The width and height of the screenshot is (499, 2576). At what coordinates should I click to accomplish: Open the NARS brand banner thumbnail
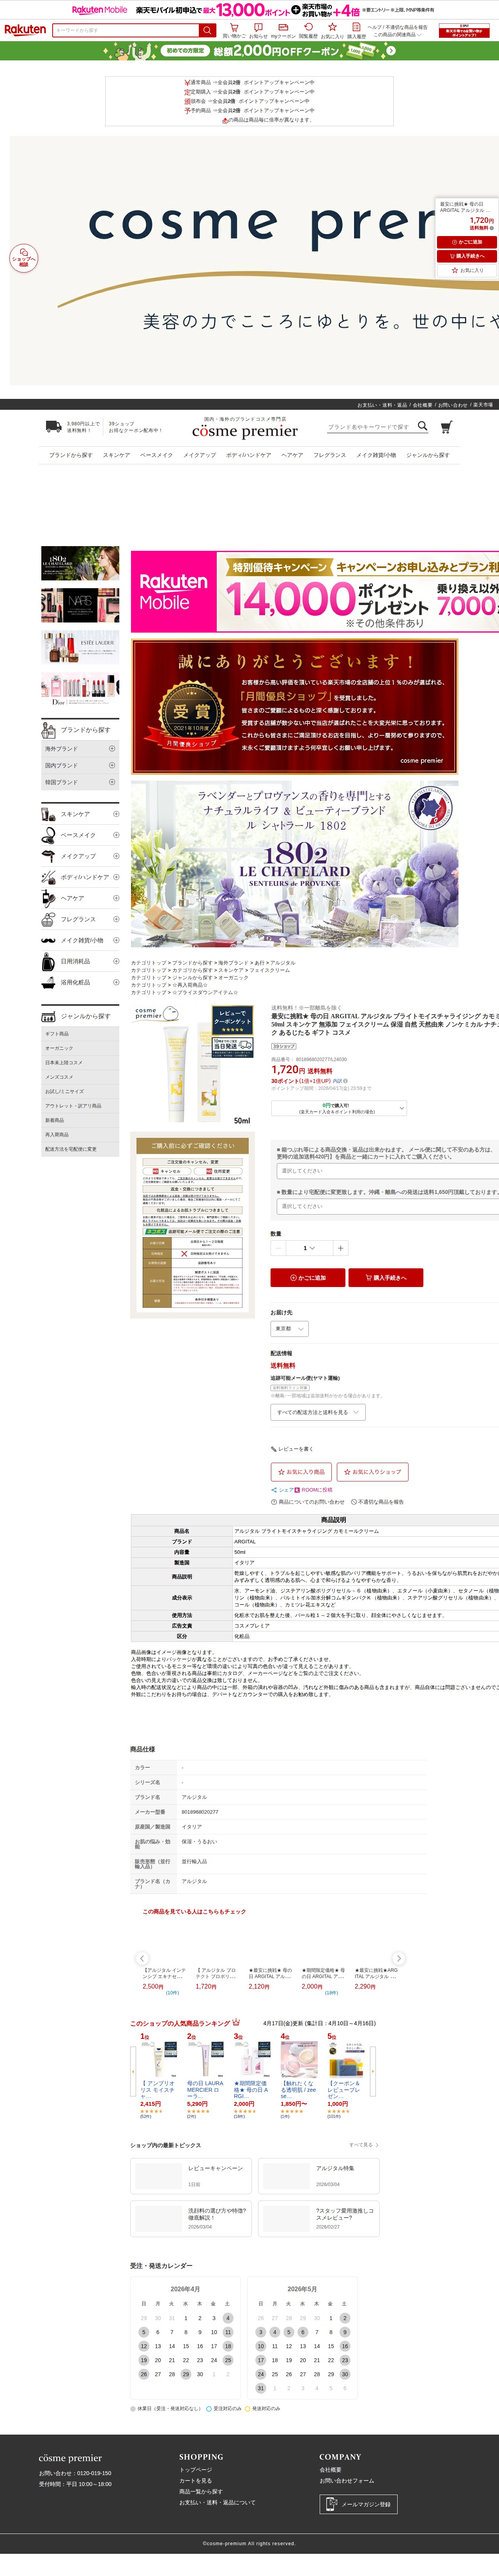pyautogui.click(x=80, y=604)
